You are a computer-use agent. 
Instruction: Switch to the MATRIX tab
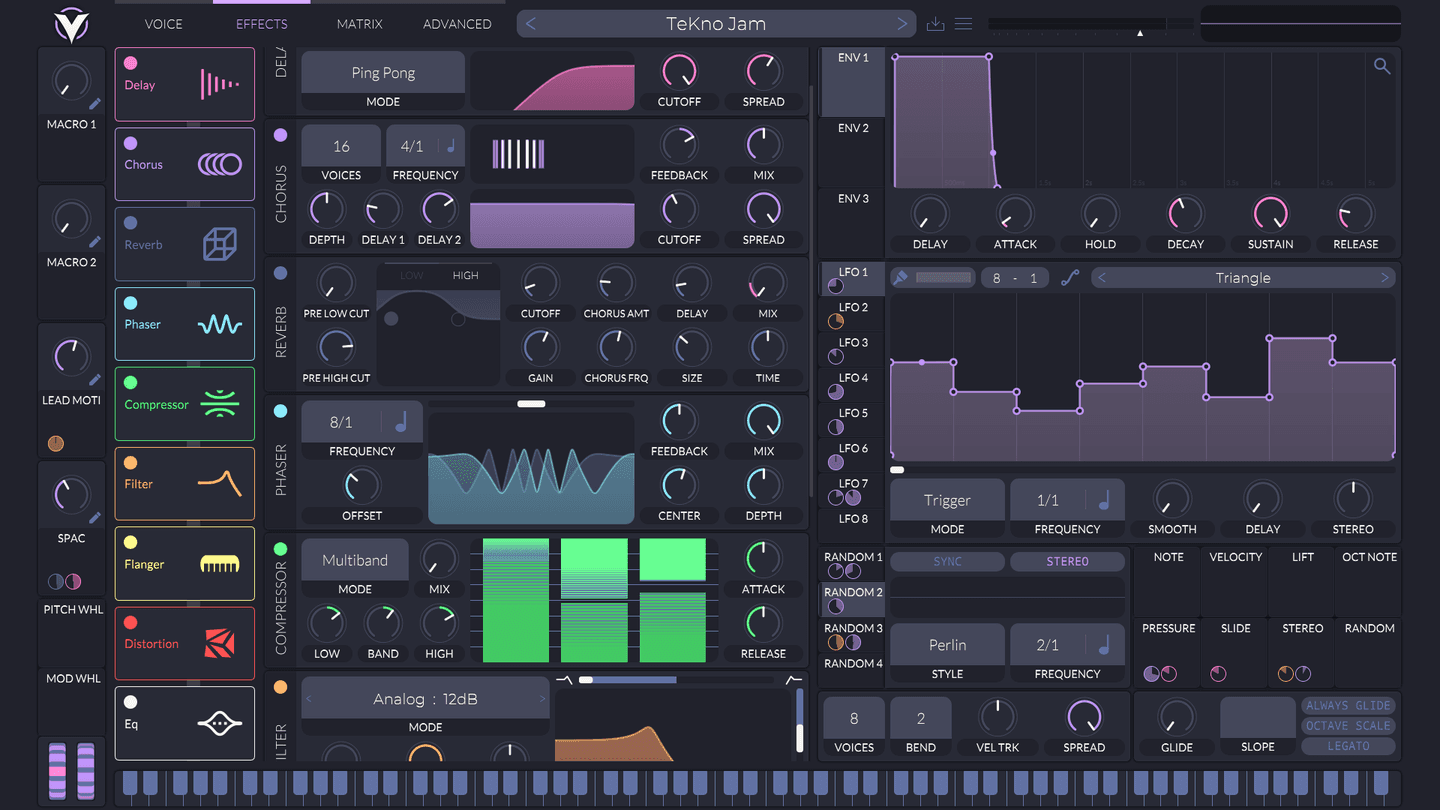pos(359,23)
